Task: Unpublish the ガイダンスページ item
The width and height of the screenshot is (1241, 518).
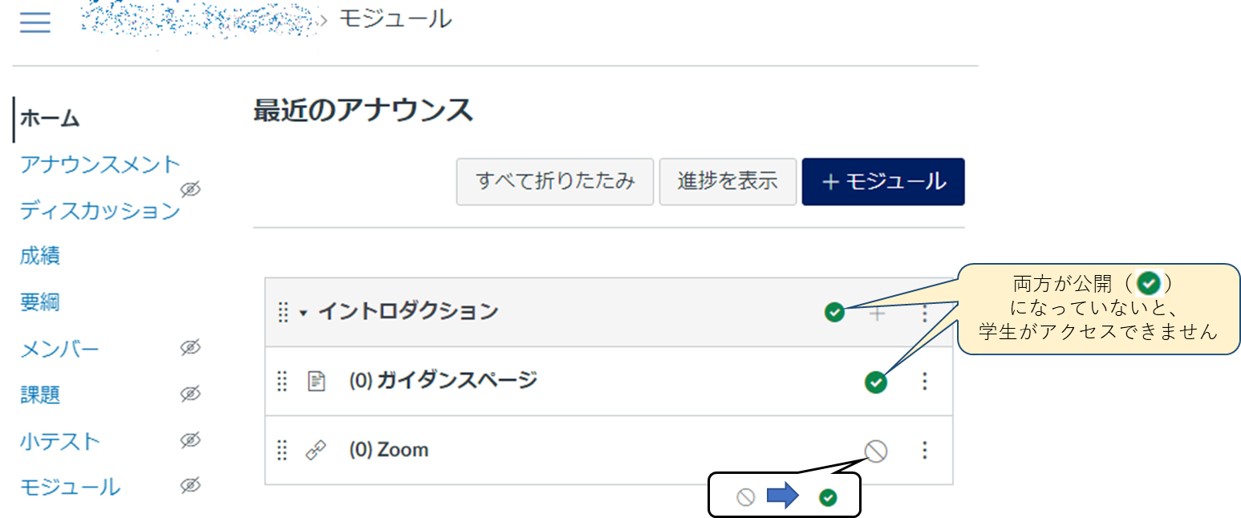Action: pyautogui.click(x=875, y=381)
